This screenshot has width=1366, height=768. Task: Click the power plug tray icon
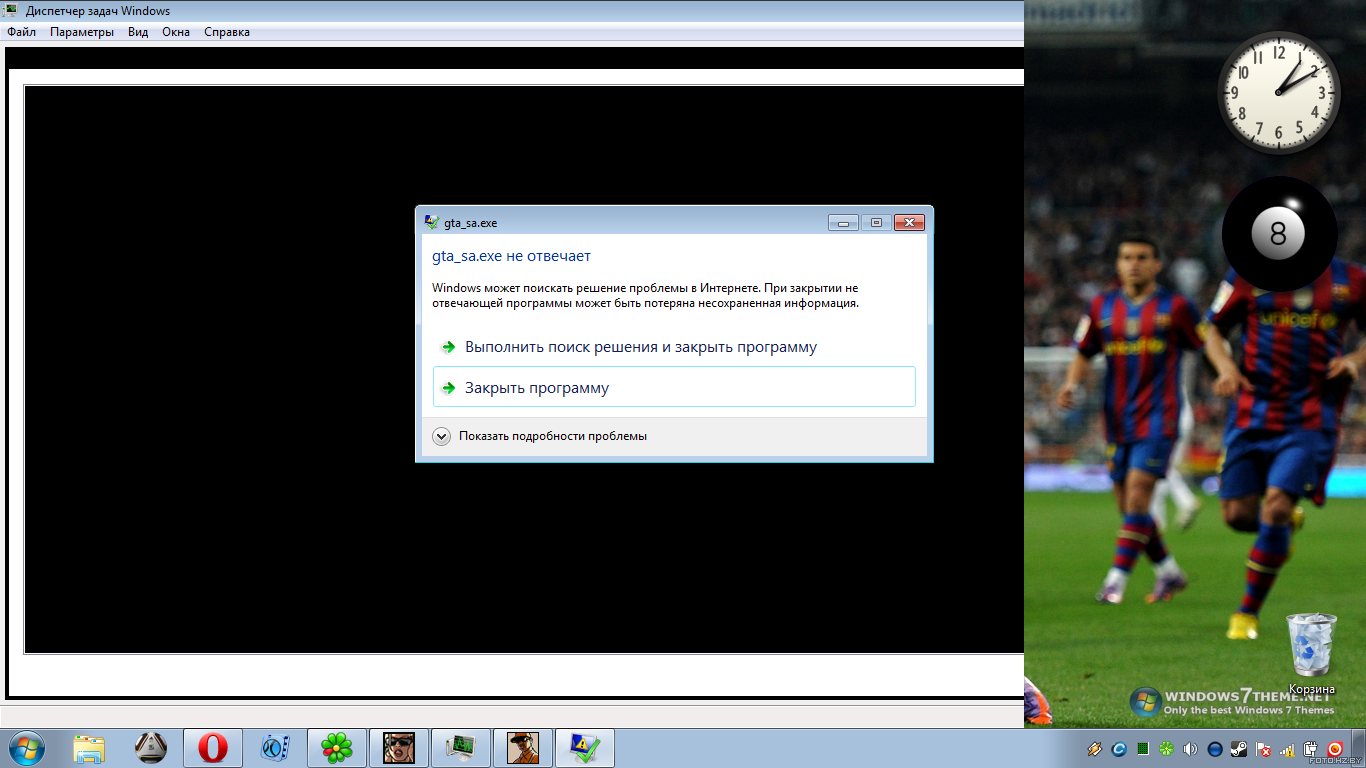click(1311, 749)
